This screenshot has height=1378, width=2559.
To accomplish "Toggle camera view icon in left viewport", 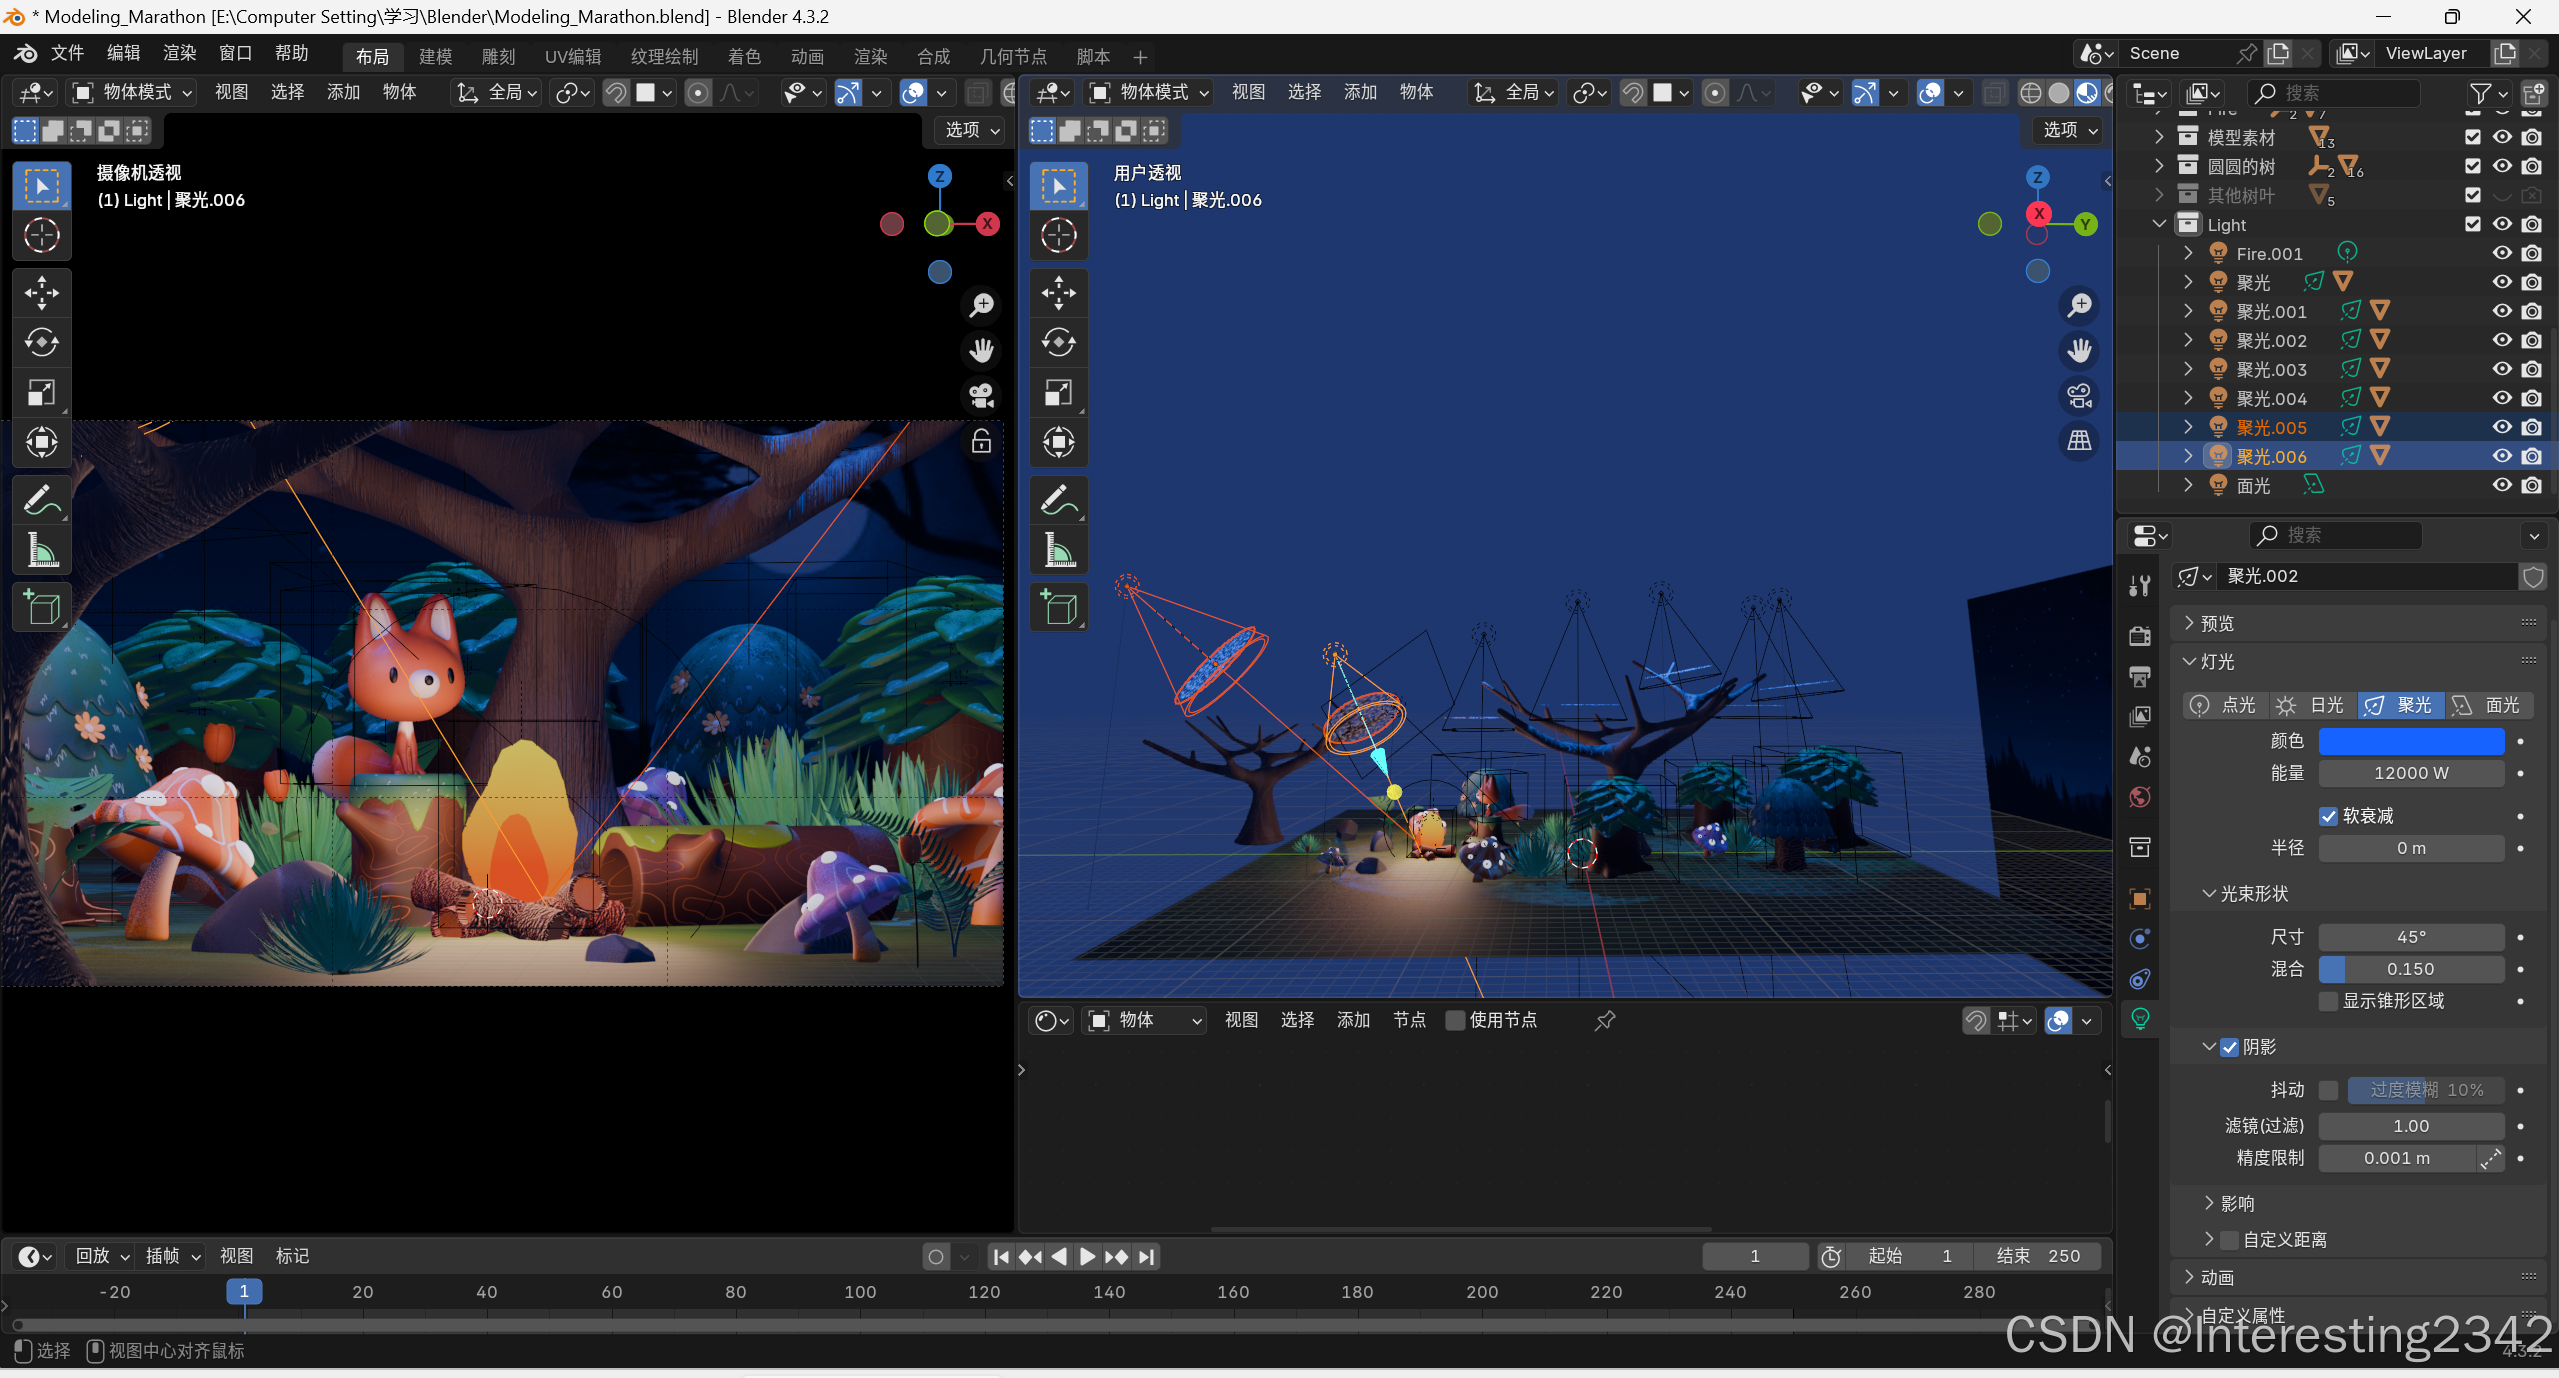I will tap(981, 396).
